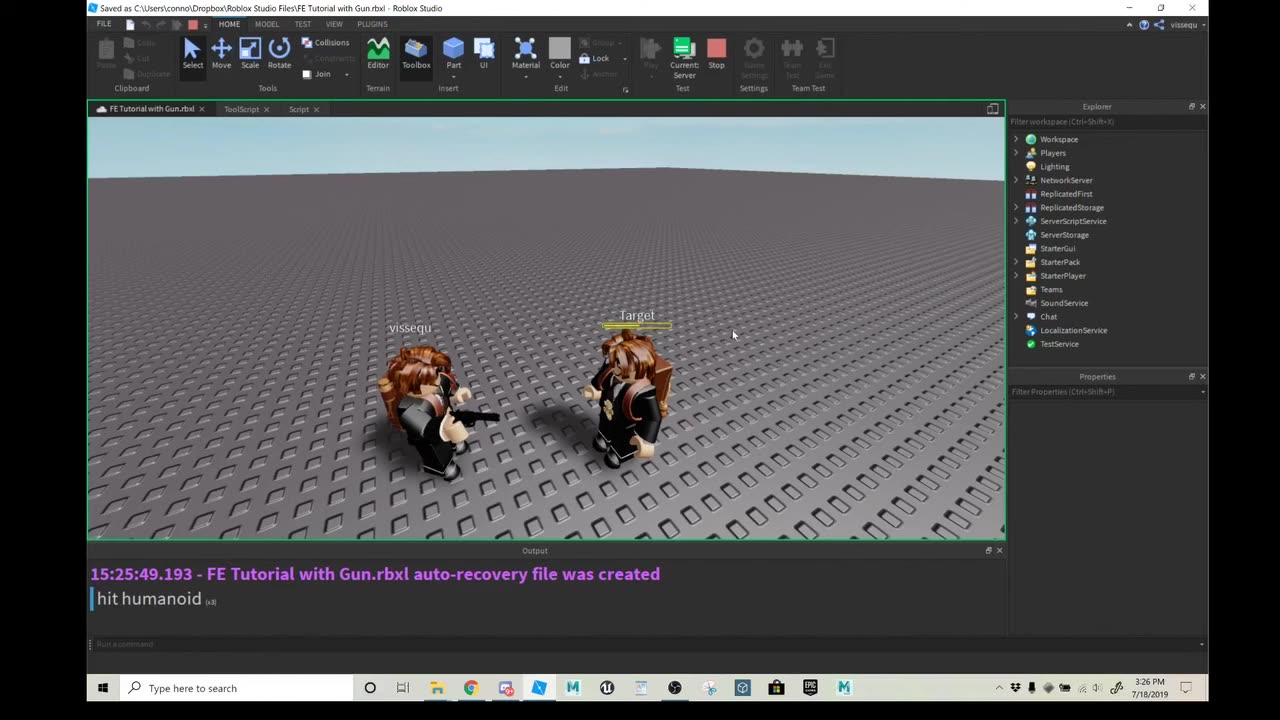The image size is (1280, 720).
Task: Close the ToolScript tab
Action: [266, 109]
